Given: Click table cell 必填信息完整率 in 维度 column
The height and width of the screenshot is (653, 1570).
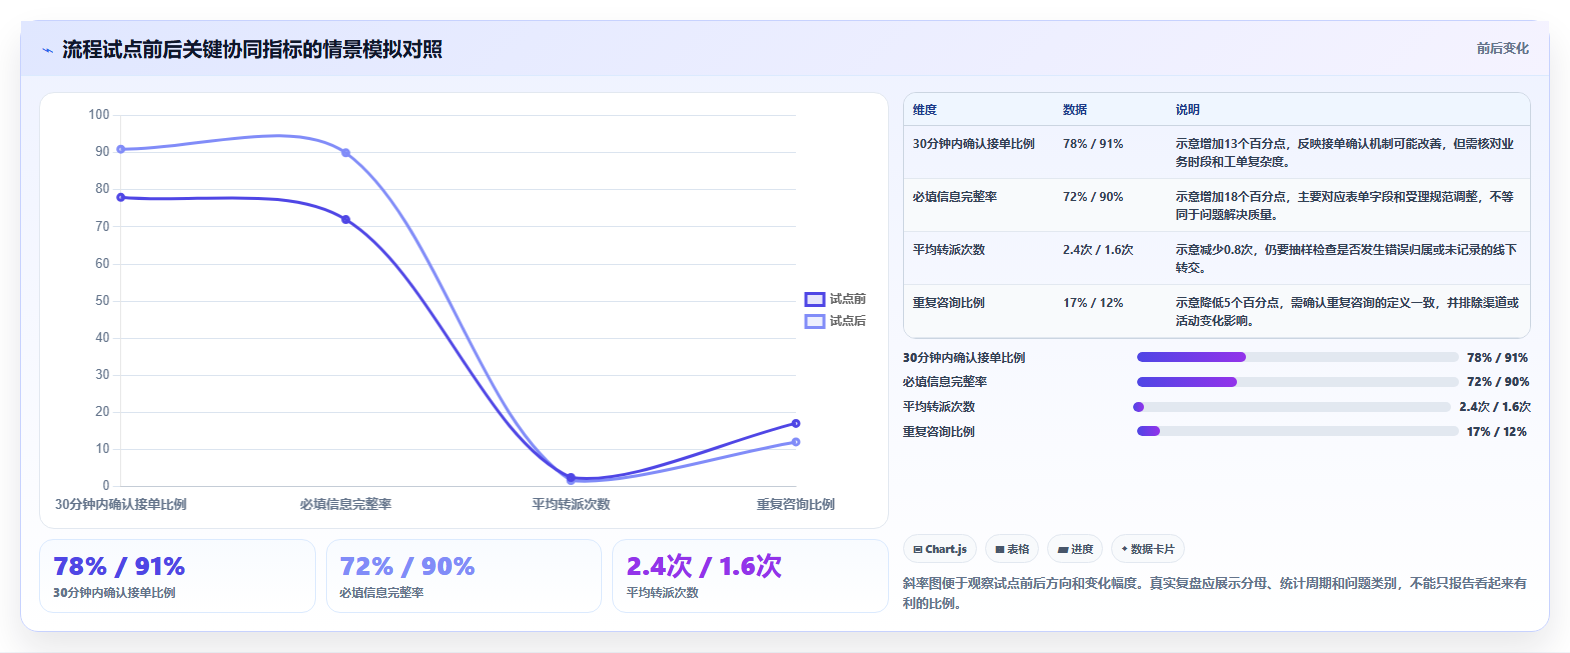Looking at the screenshot, I should [x=955, y=197].
